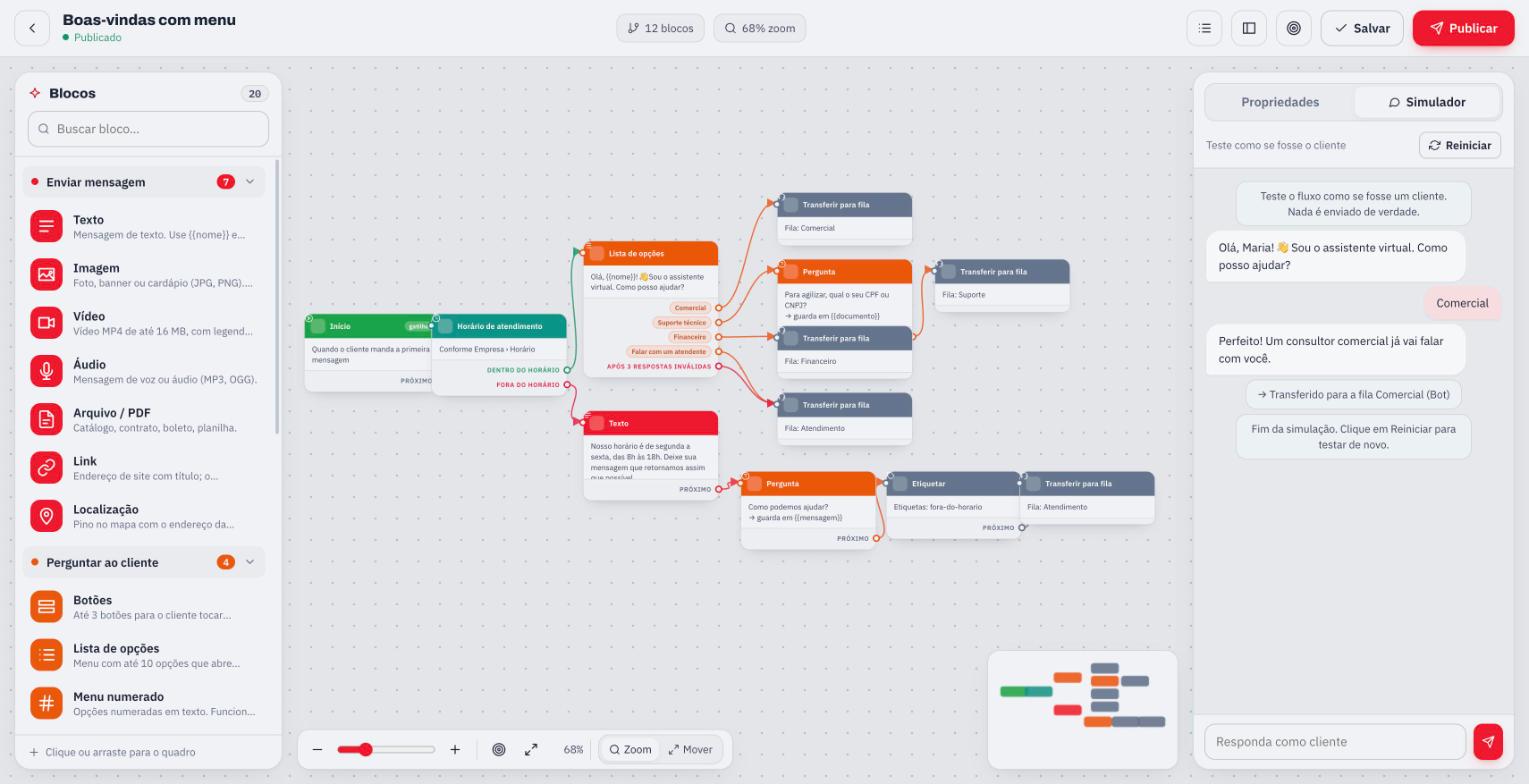Select the Lista de opções canvas node

[651, 309]
